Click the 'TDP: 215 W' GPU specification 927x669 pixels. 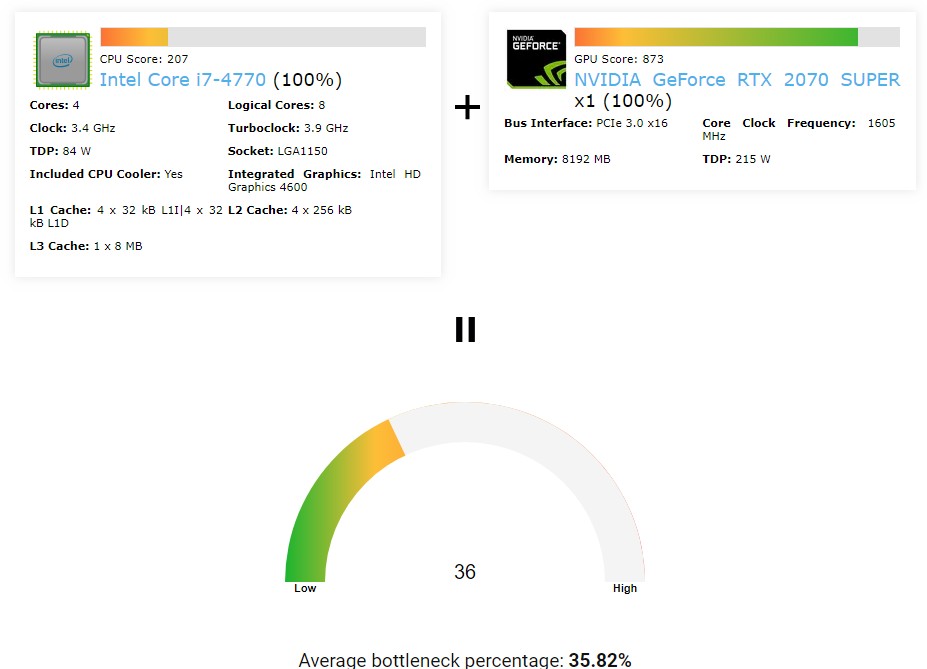pos(736,160)
